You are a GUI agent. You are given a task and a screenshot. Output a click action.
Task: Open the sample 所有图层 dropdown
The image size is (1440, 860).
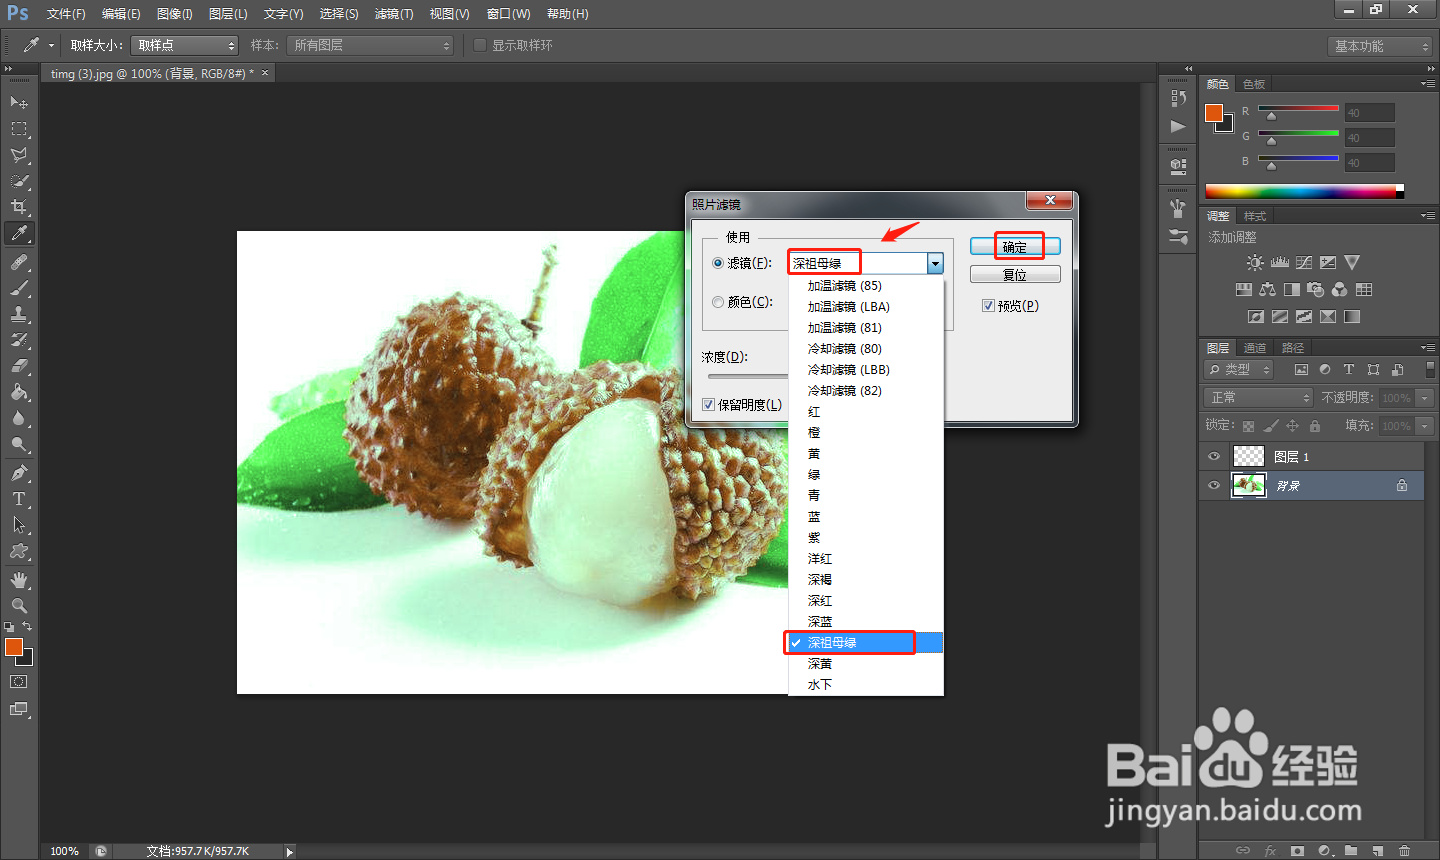point(370,45)
